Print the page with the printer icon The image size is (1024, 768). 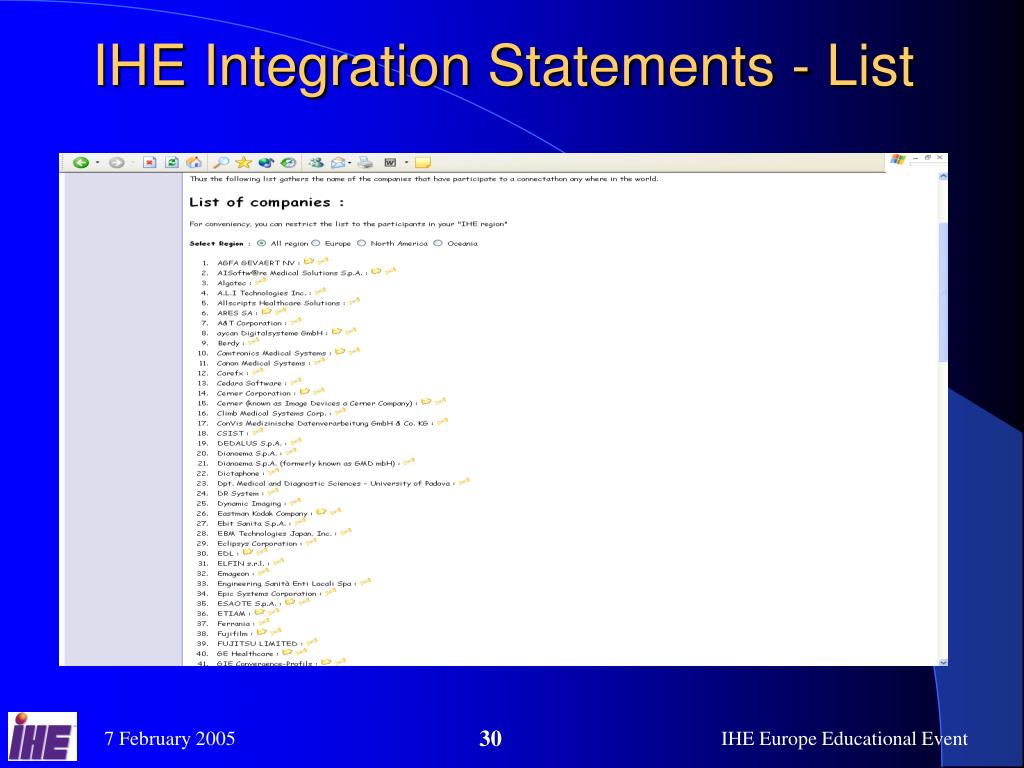coord(365,163)
